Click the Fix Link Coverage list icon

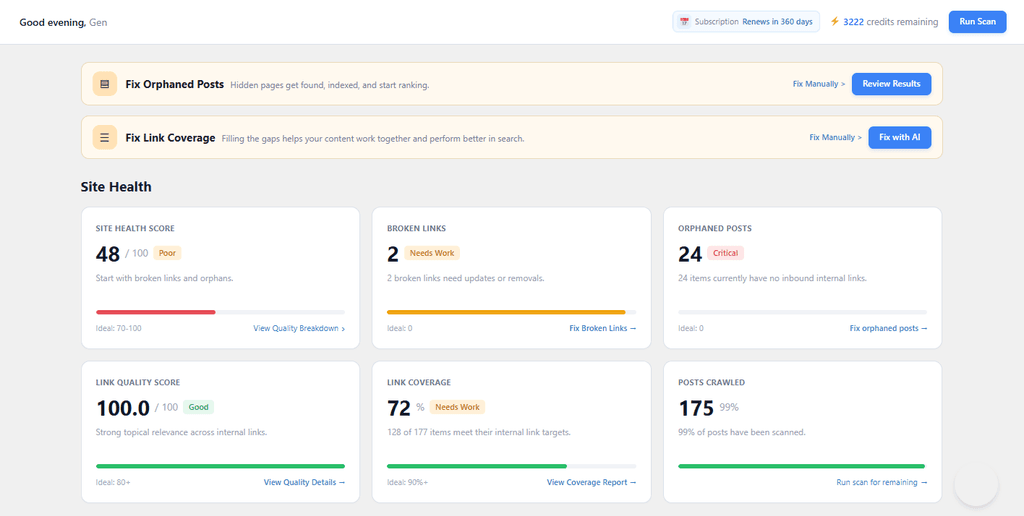click(104, 137)
